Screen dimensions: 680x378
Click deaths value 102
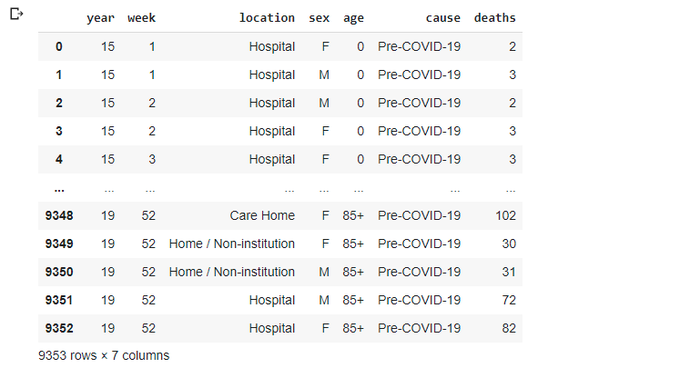pos(506,215)
